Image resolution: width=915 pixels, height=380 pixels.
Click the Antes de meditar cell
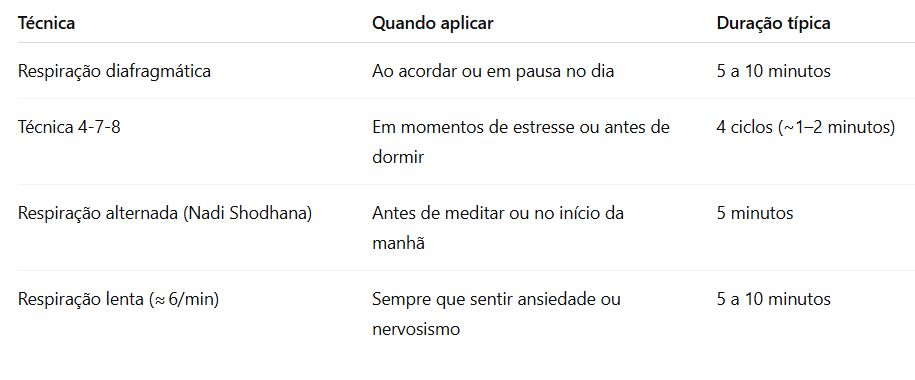click(x=498, y=228)
